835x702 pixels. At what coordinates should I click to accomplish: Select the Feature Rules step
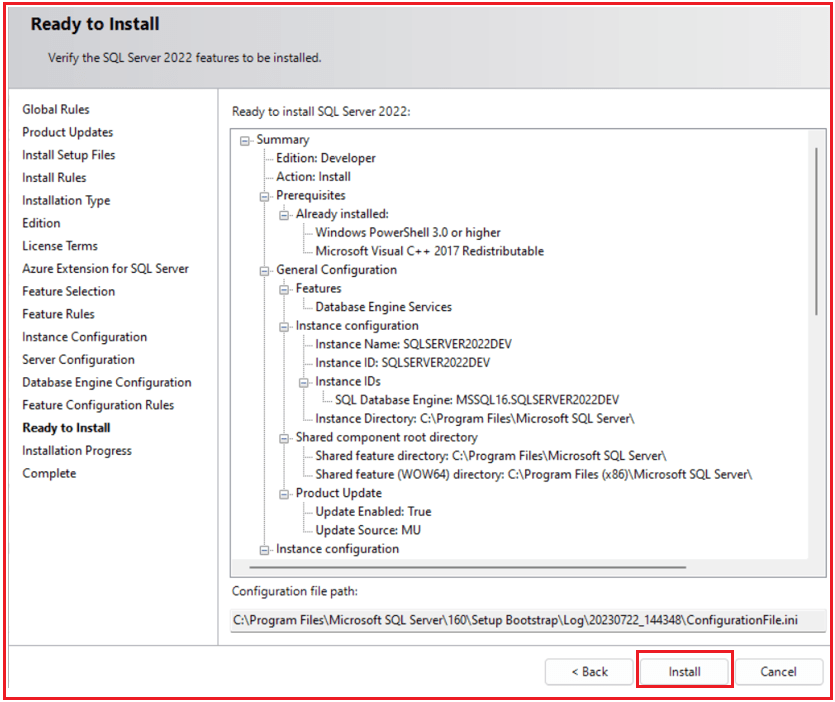click(x=58, y=314)
